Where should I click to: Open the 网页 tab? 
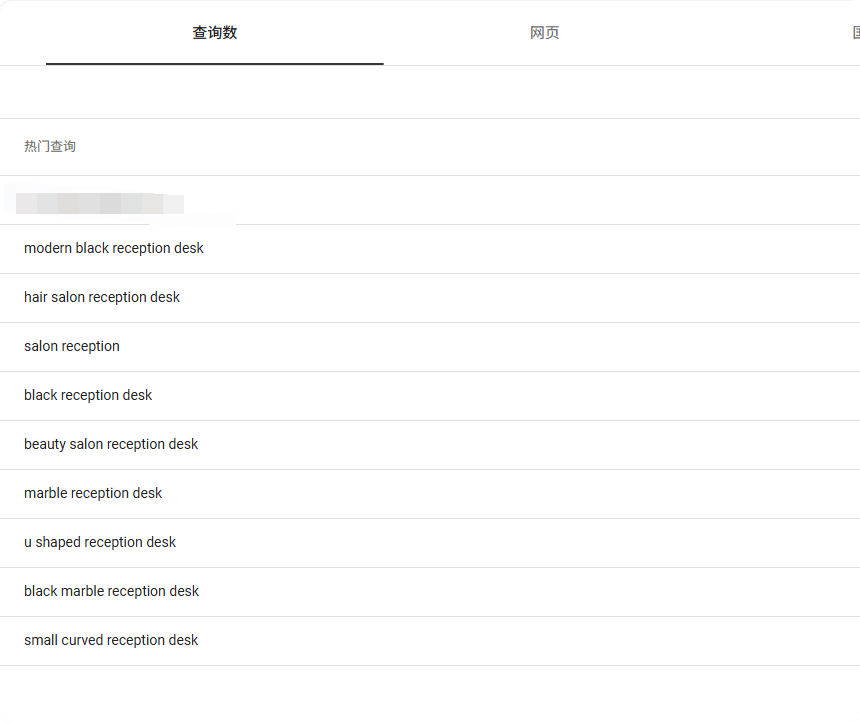click(544, 33)
